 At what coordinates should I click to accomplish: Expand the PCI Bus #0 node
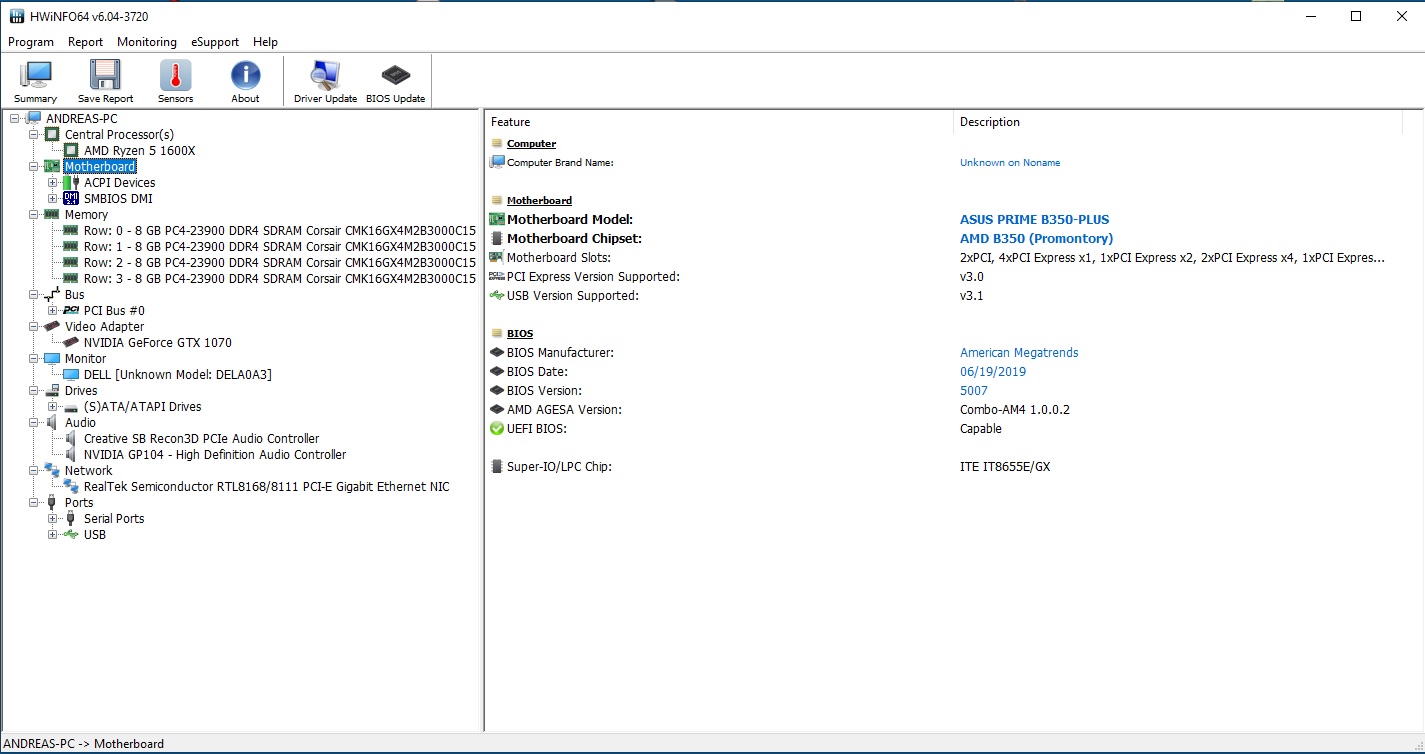53,310
